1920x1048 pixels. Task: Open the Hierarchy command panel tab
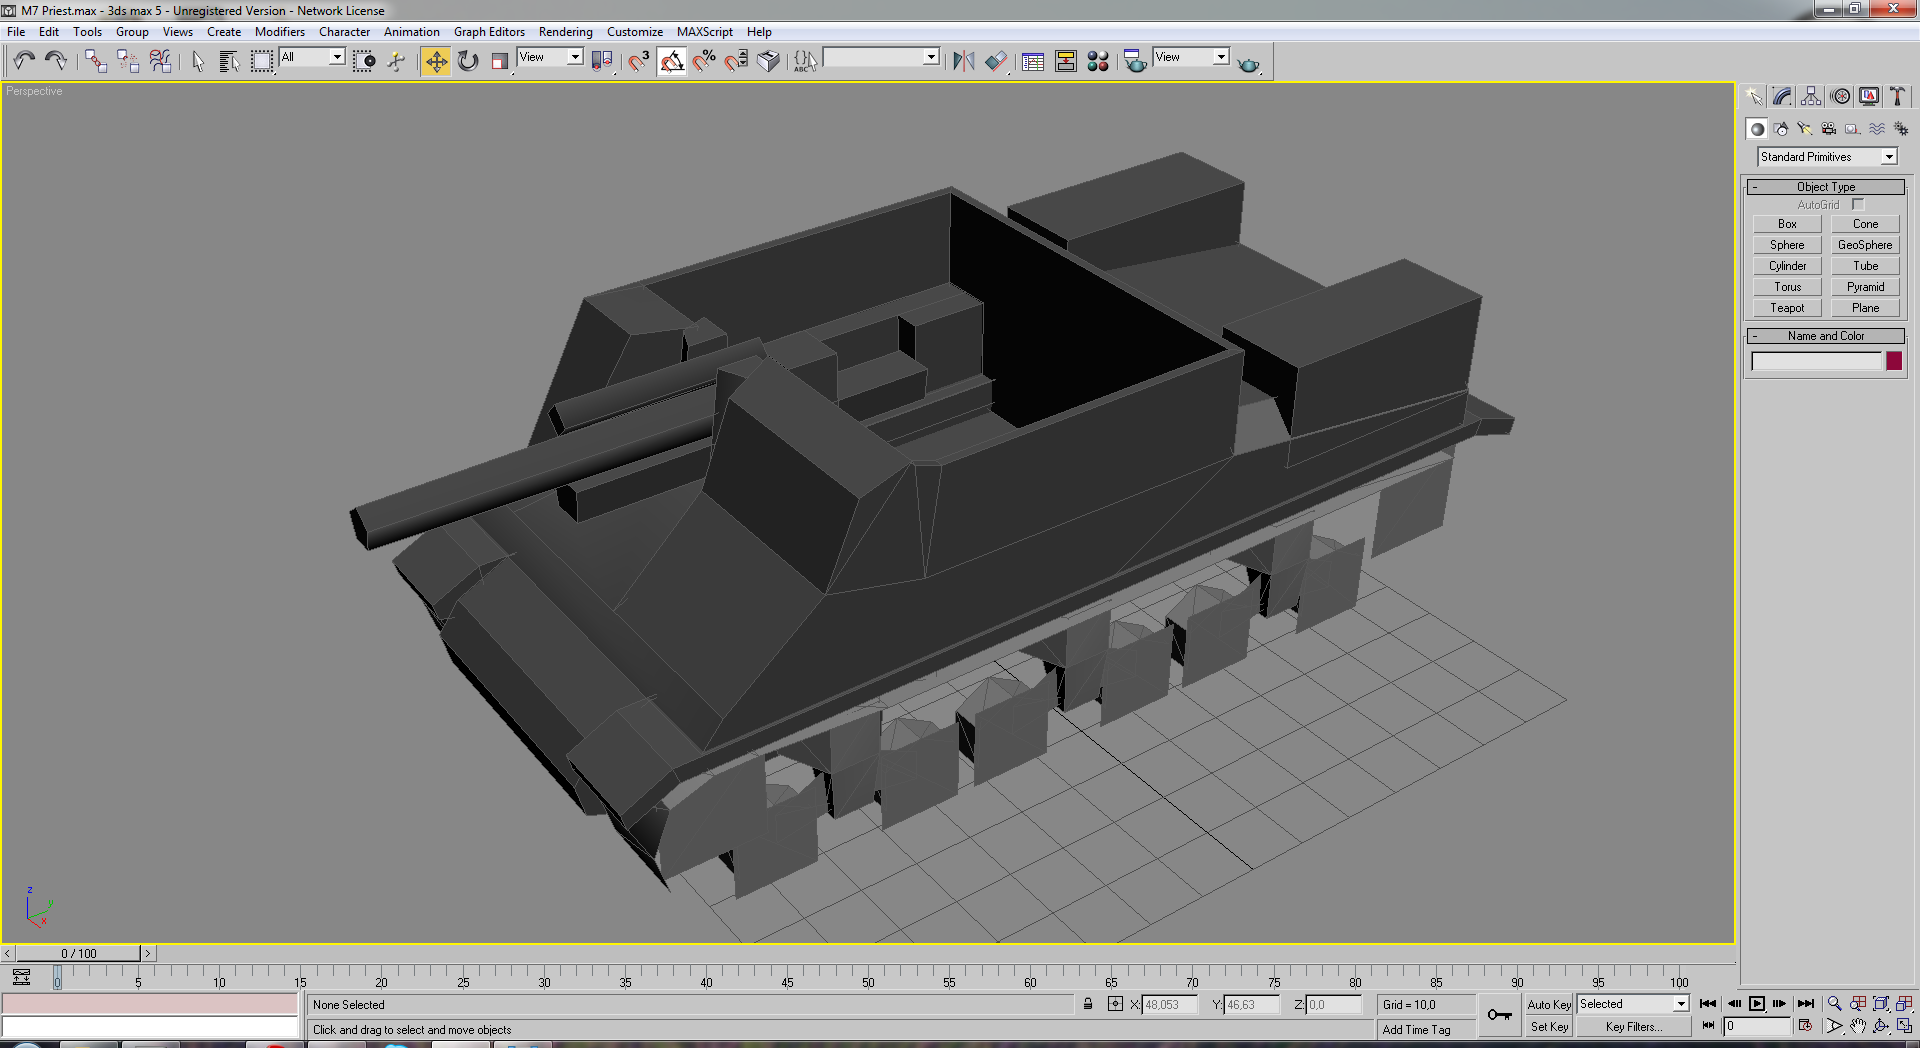(1811, 97)
